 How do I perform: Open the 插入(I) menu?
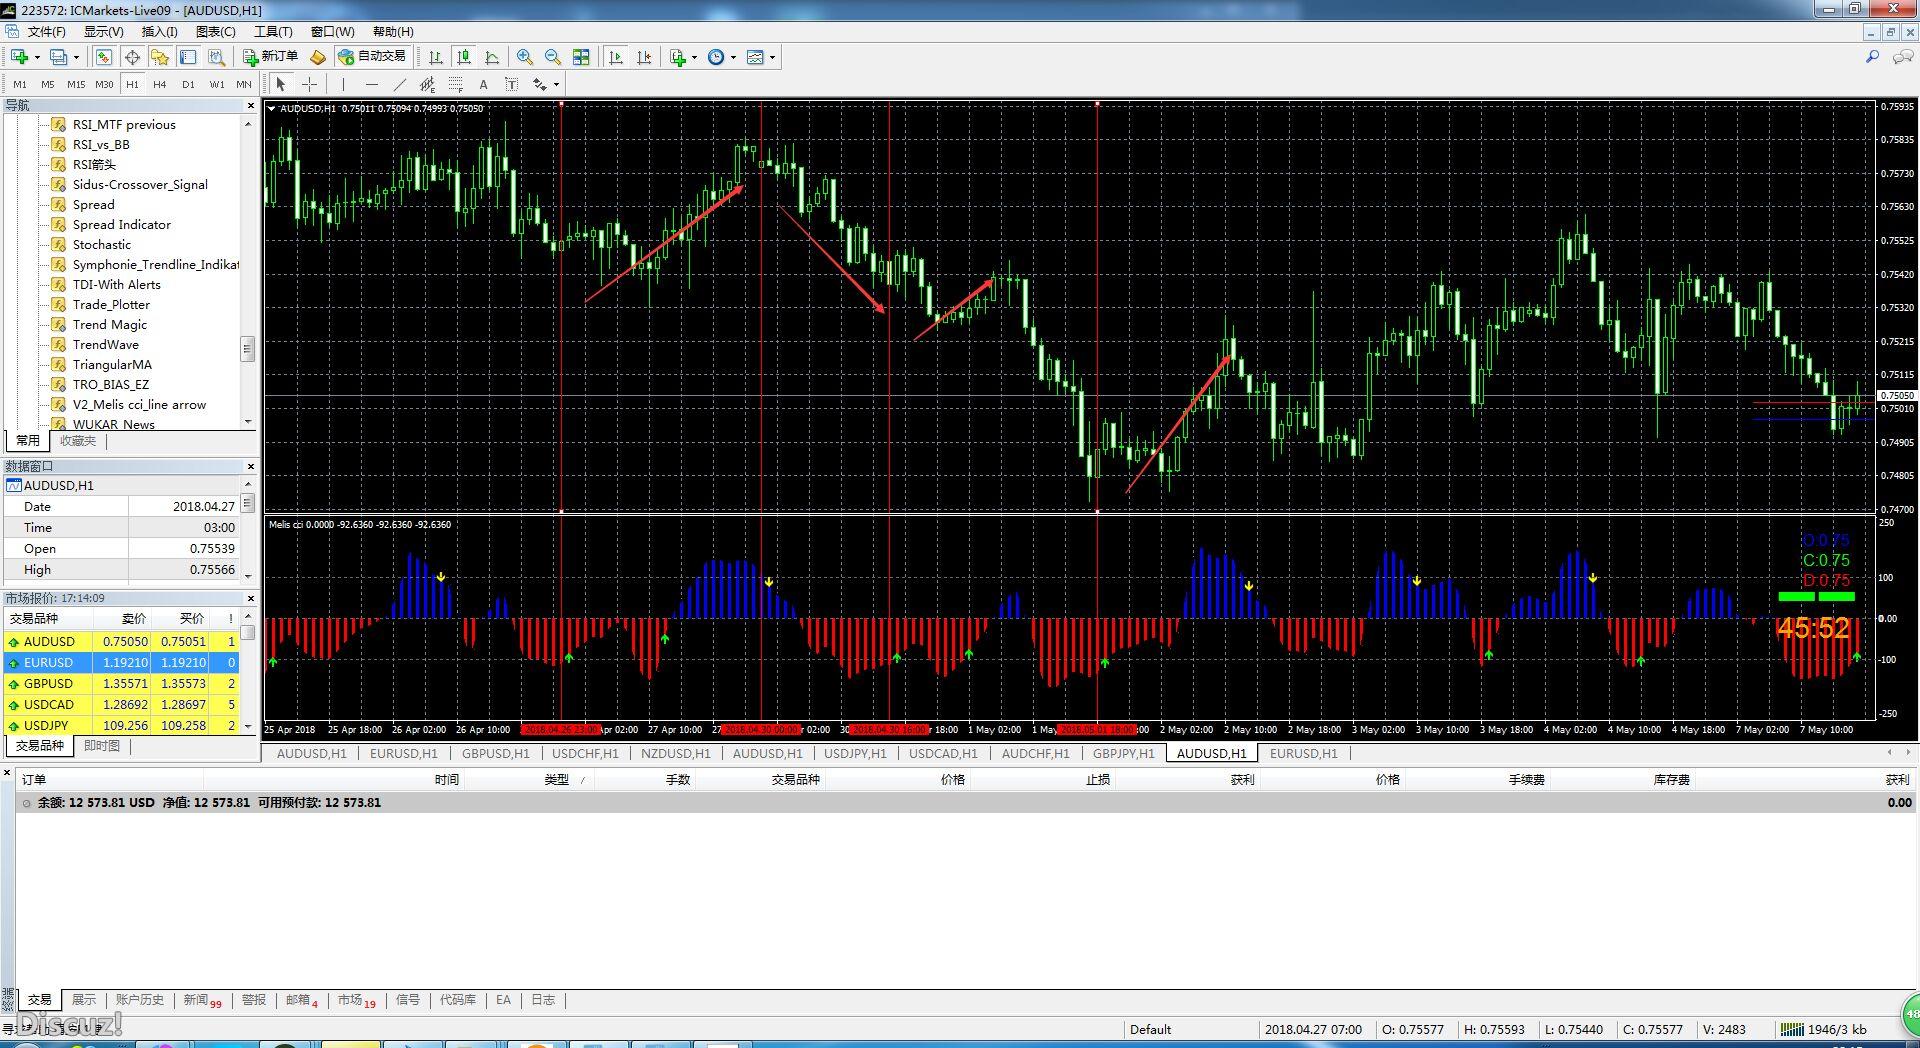pyautogui.click(x=159, y=32)
